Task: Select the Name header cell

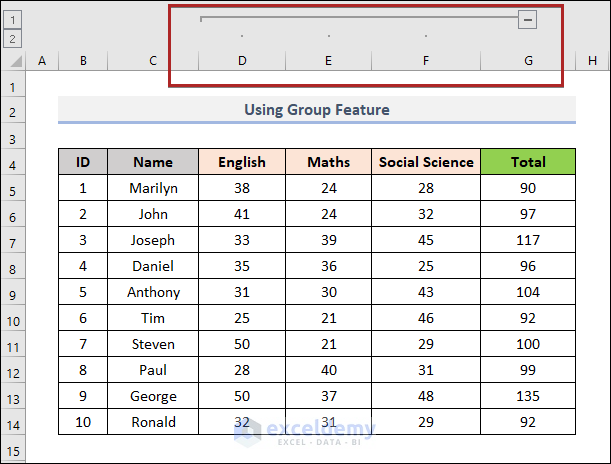Action: (x=153, y=162)
